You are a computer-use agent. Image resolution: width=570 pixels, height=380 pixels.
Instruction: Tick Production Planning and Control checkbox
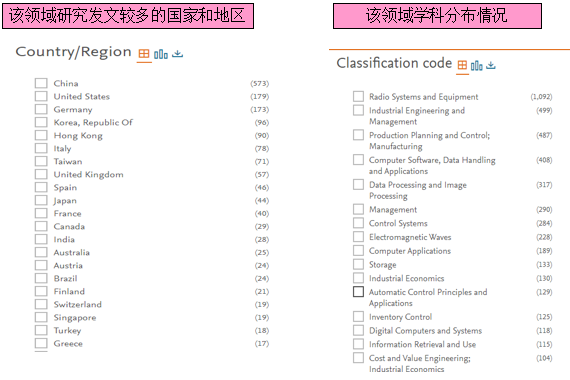[x=358, y=135]
